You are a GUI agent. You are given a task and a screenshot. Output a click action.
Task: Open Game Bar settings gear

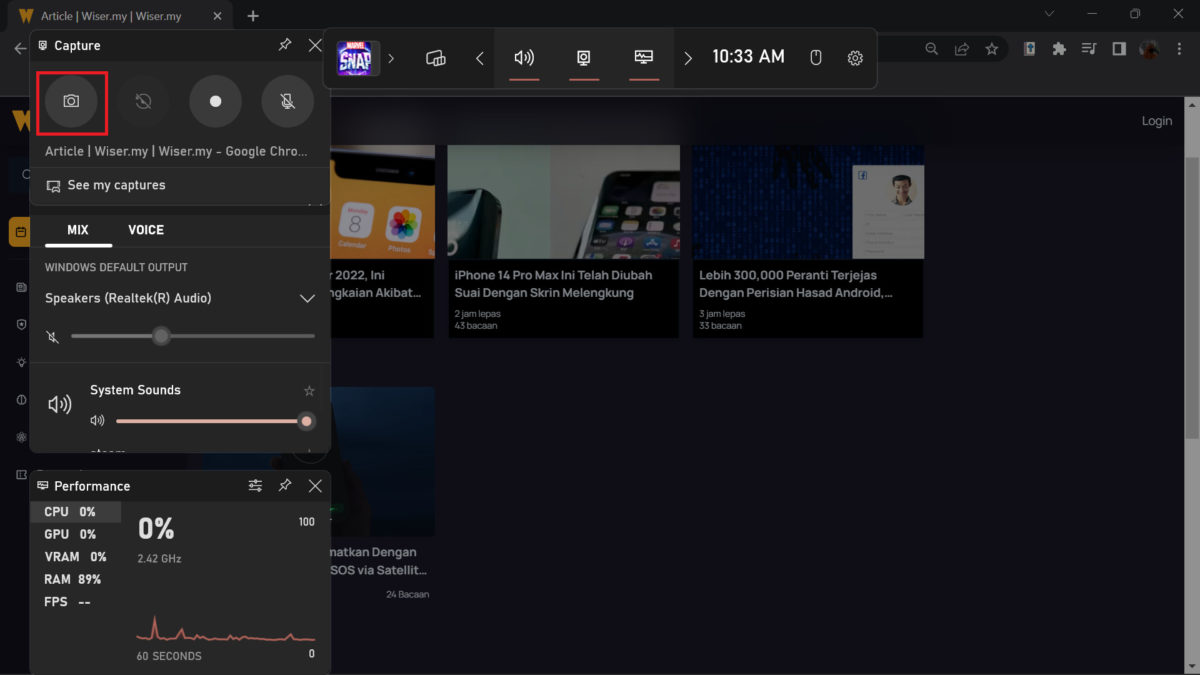(855, 58)
